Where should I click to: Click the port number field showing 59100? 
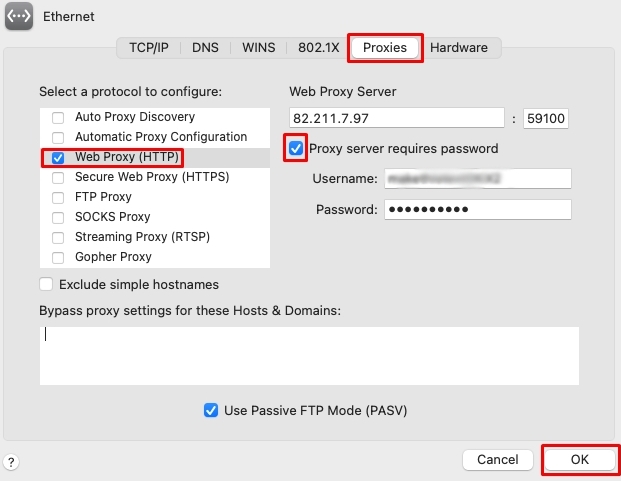546,118
